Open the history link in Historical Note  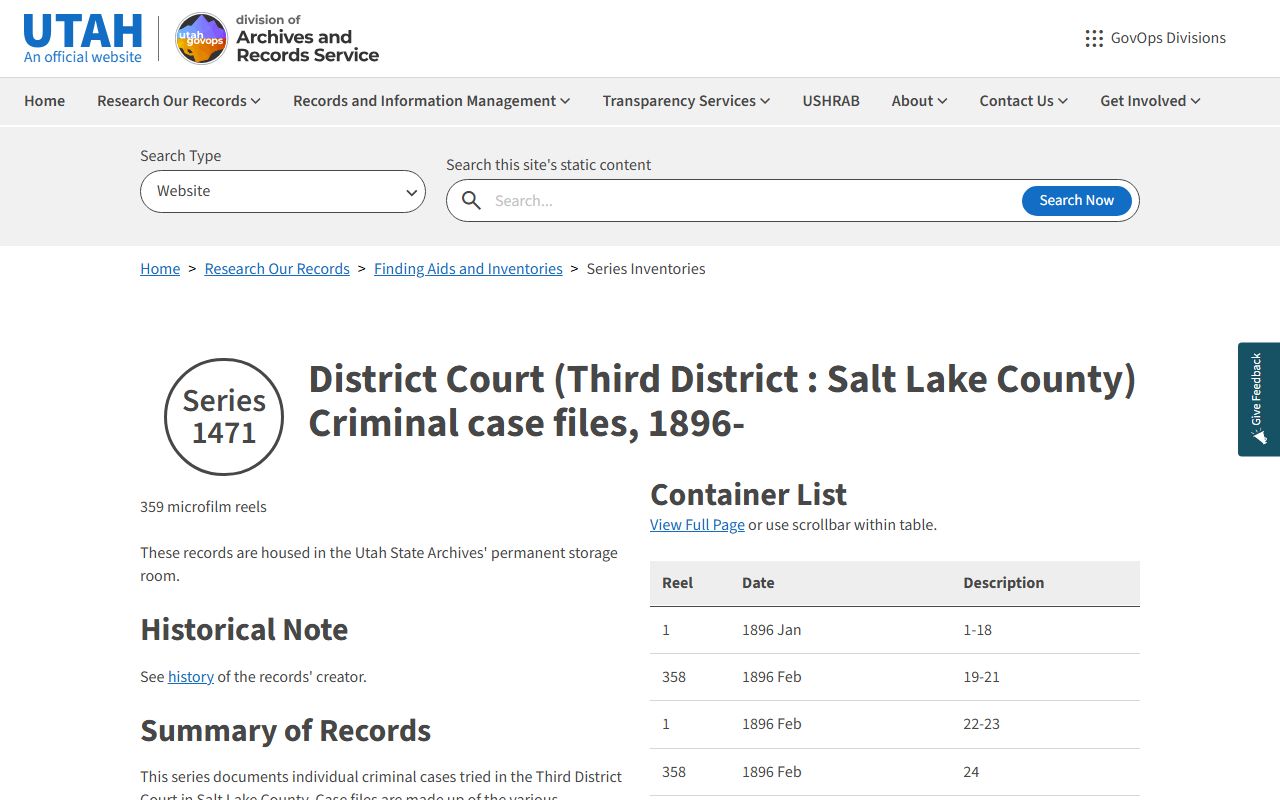coord(191,677)
